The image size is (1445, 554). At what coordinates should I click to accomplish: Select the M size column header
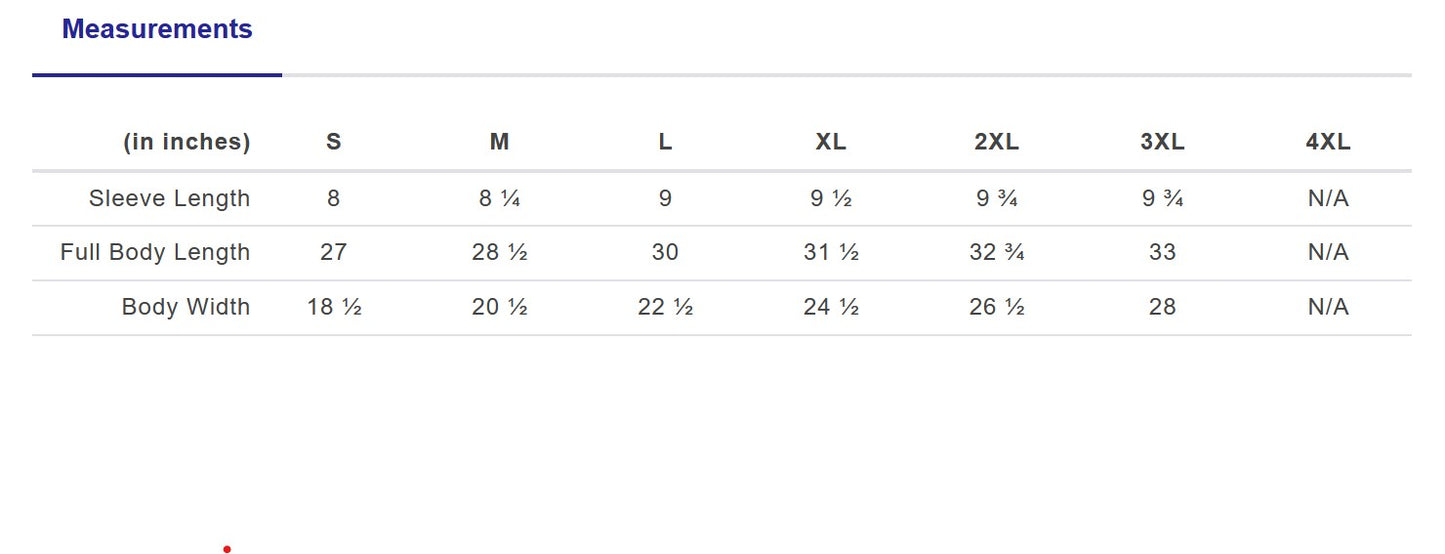pos(500,142)
